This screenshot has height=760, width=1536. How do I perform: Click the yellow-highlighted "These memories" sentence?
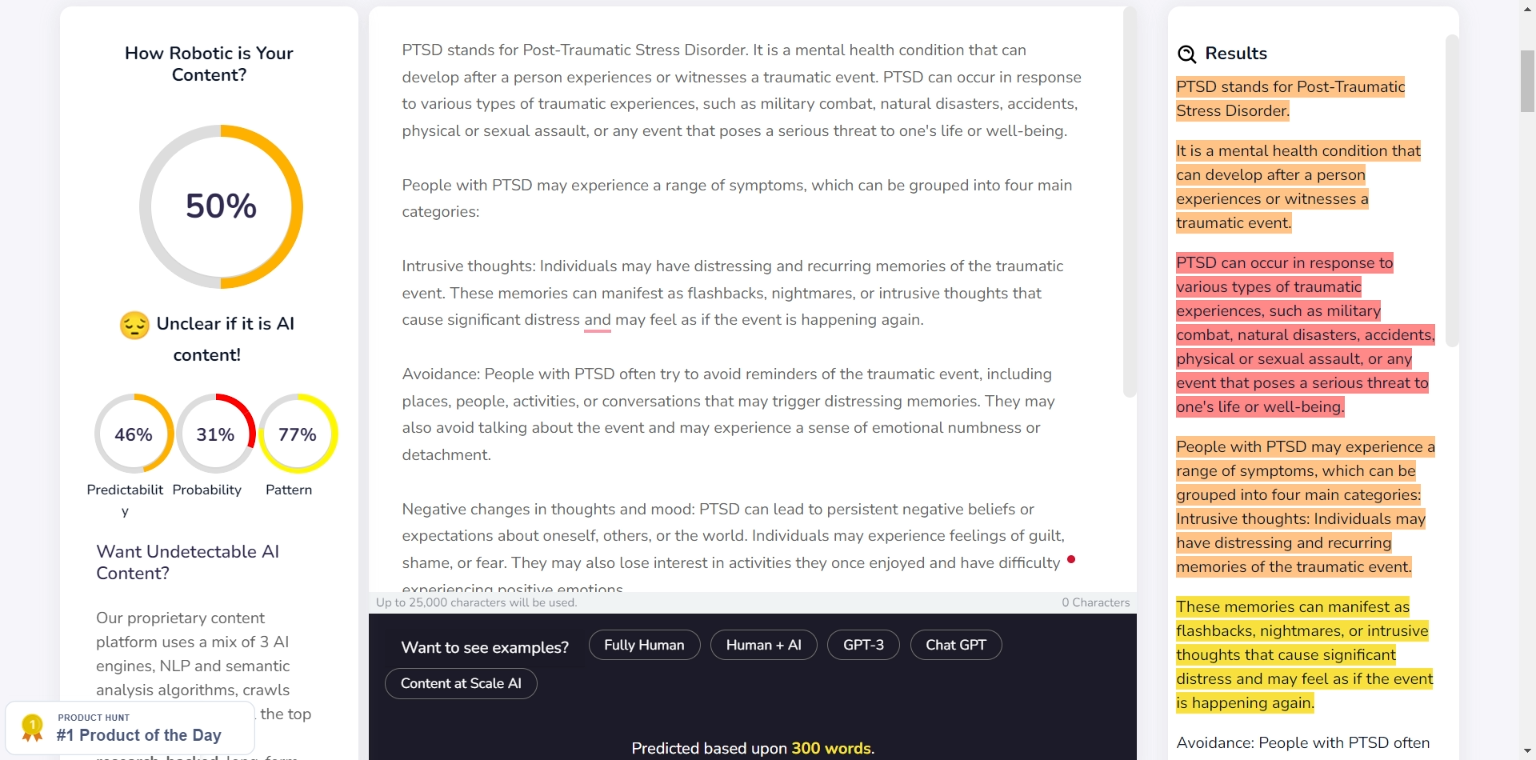coord(1302,655)
